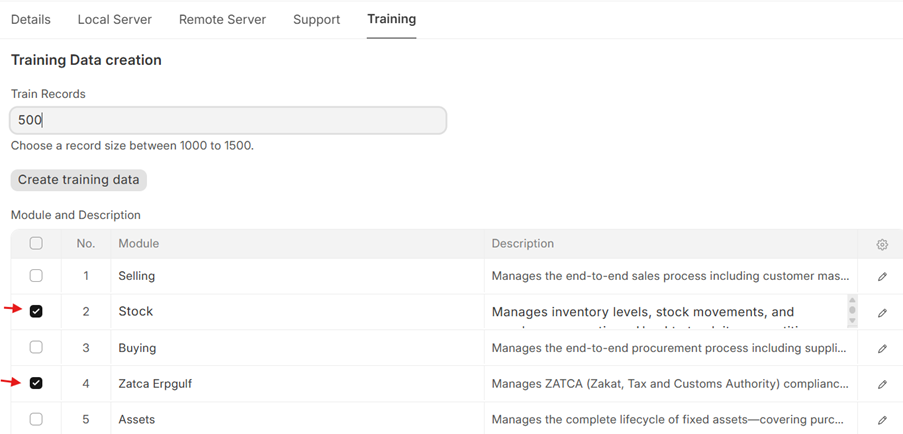Uncheck the Zatca Erpgulf checkbox
903x434 pixels.
point(36,383)
